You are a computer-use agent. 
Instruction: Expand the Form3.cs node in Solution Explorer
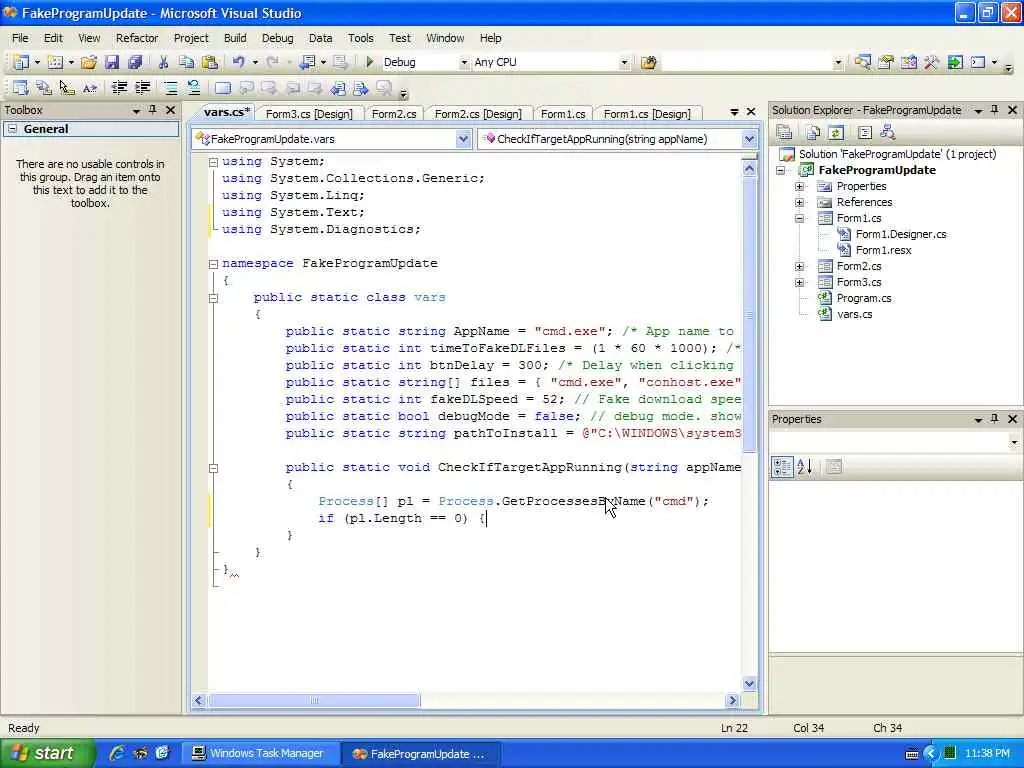(x=799, y=282)
